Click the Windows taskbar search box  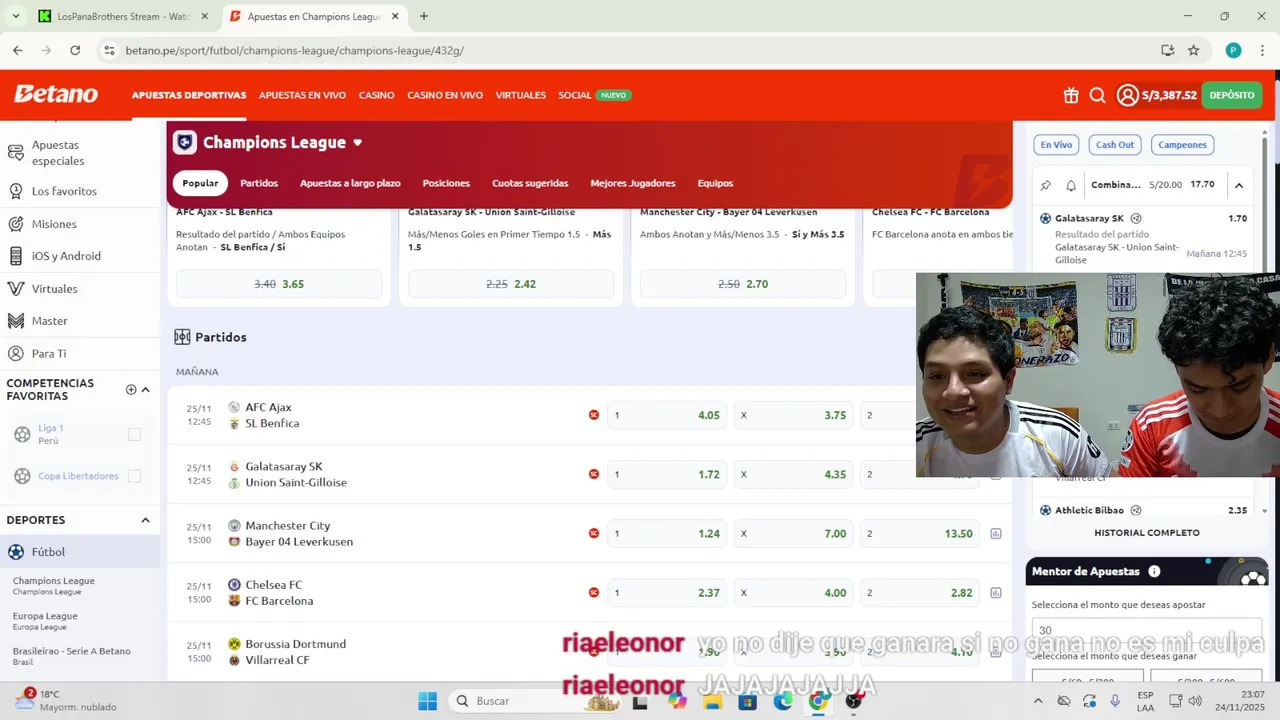(x=536, y=701)
